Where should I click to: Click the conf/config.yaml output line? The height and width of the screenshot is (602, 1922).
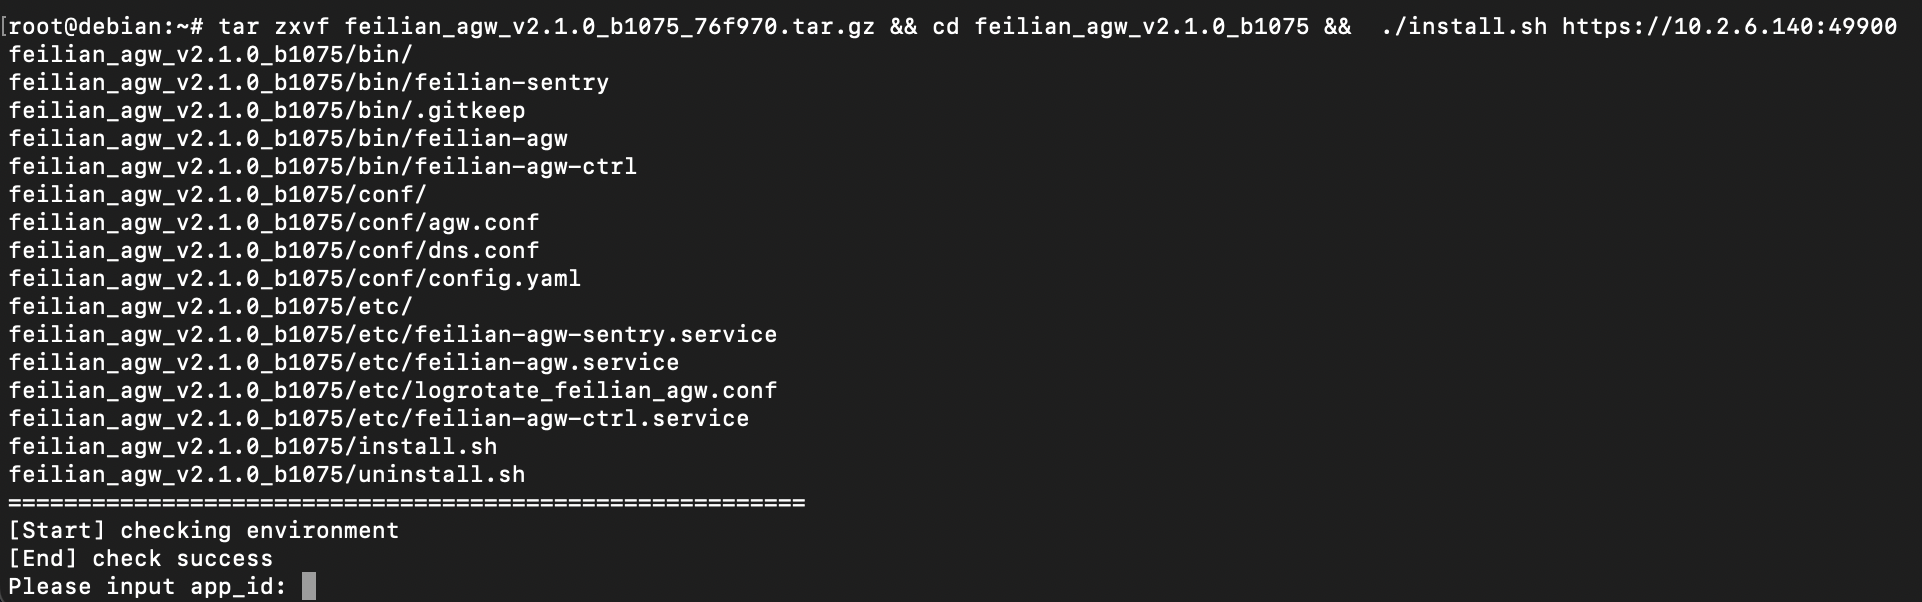(x=295, y=279)
